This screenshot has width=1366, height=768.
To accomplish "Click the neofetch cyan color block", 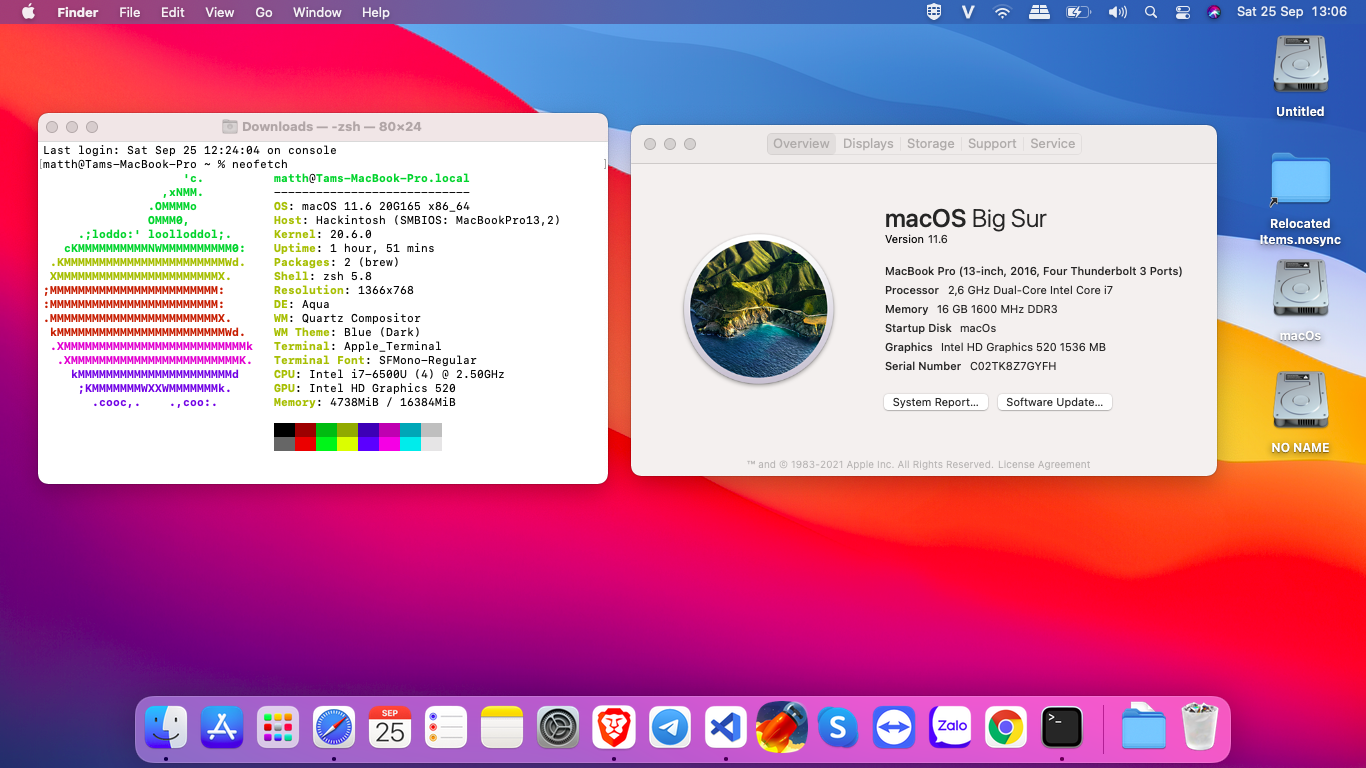I will [x=410, y=444].
